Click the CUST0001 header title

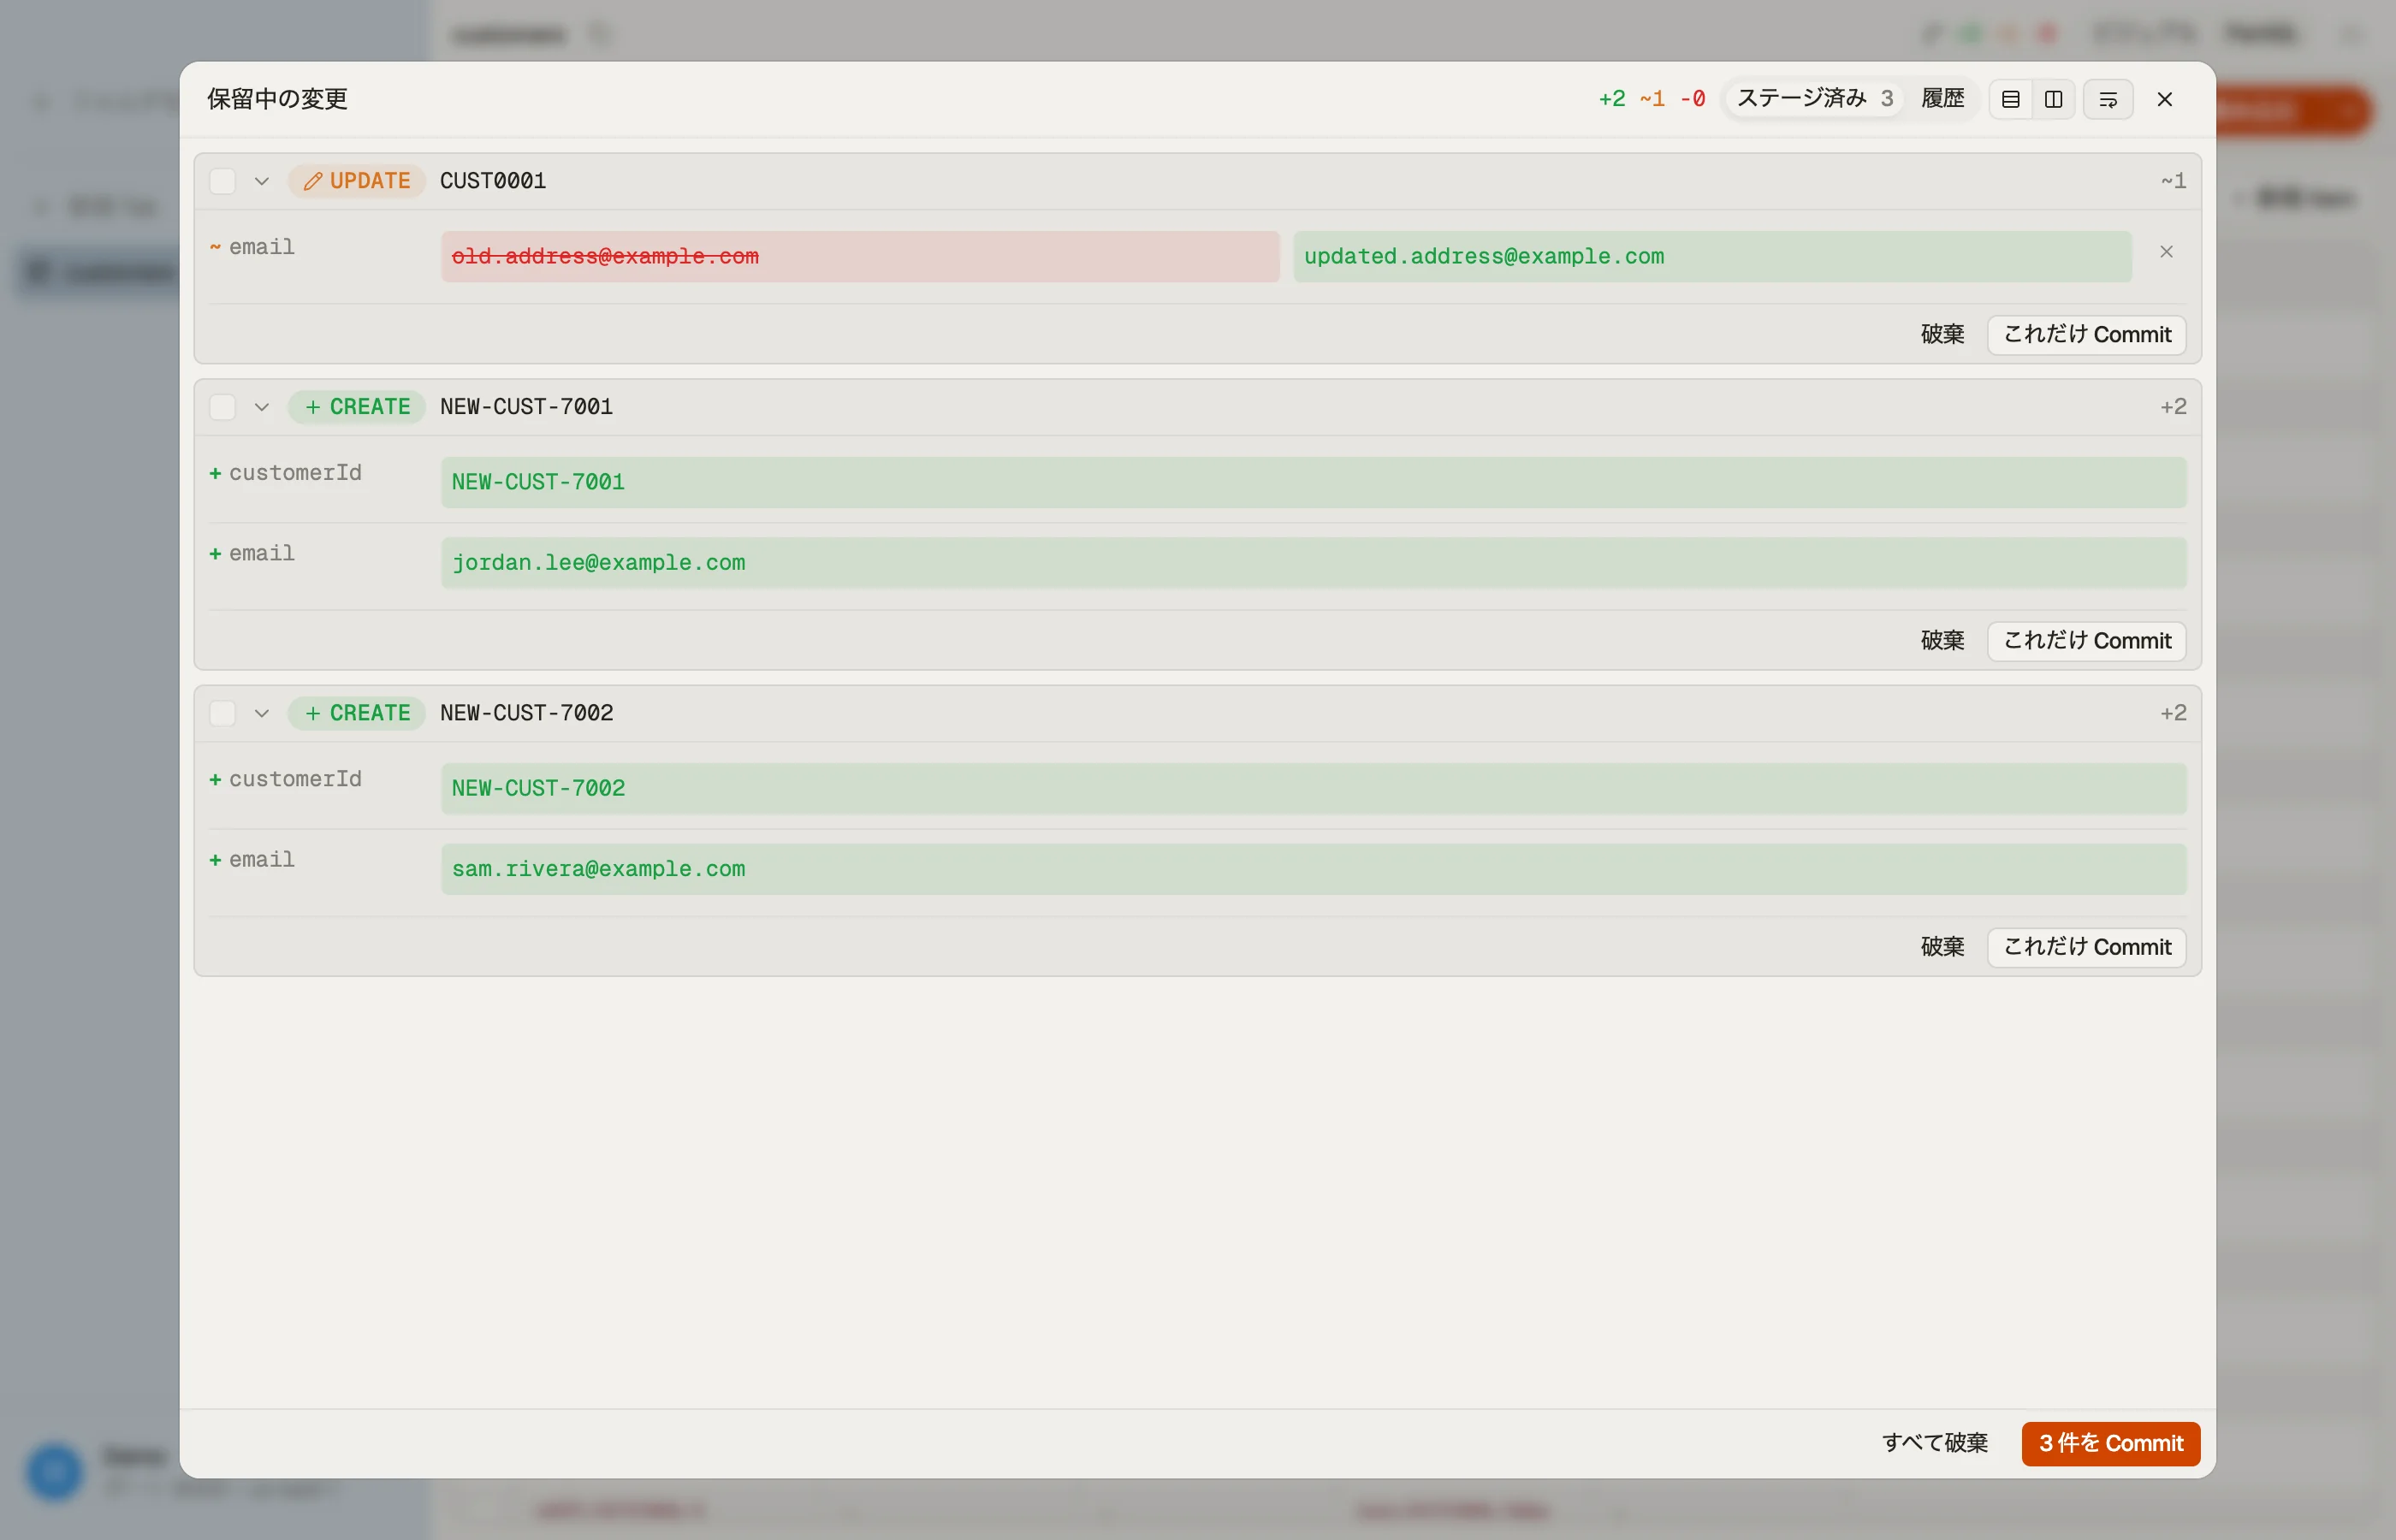tap(492, 181)
